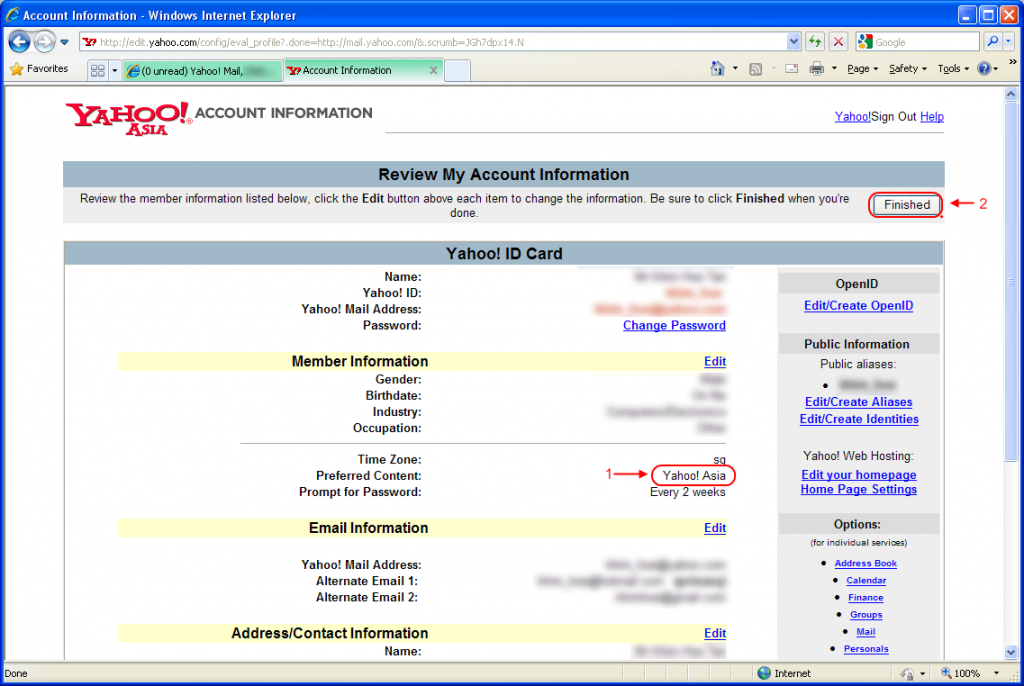The image size is (1024, 686).
Task: Click the Print icon in command bar
Action: click(x=816, y=69)
